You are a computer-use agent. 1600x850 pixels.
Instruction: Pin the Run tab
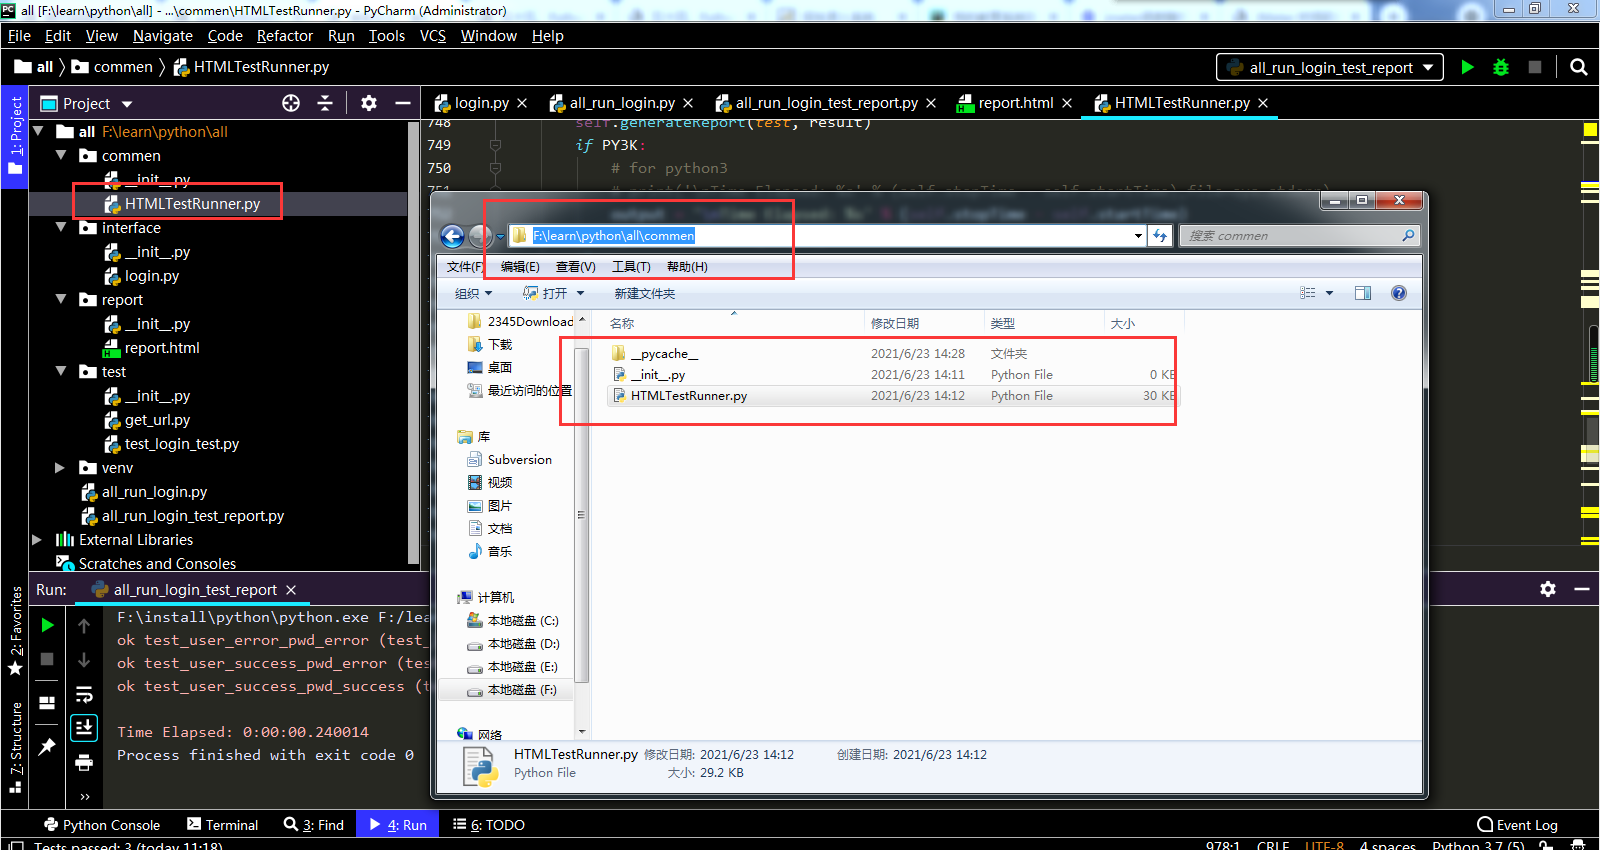(47, 746)
